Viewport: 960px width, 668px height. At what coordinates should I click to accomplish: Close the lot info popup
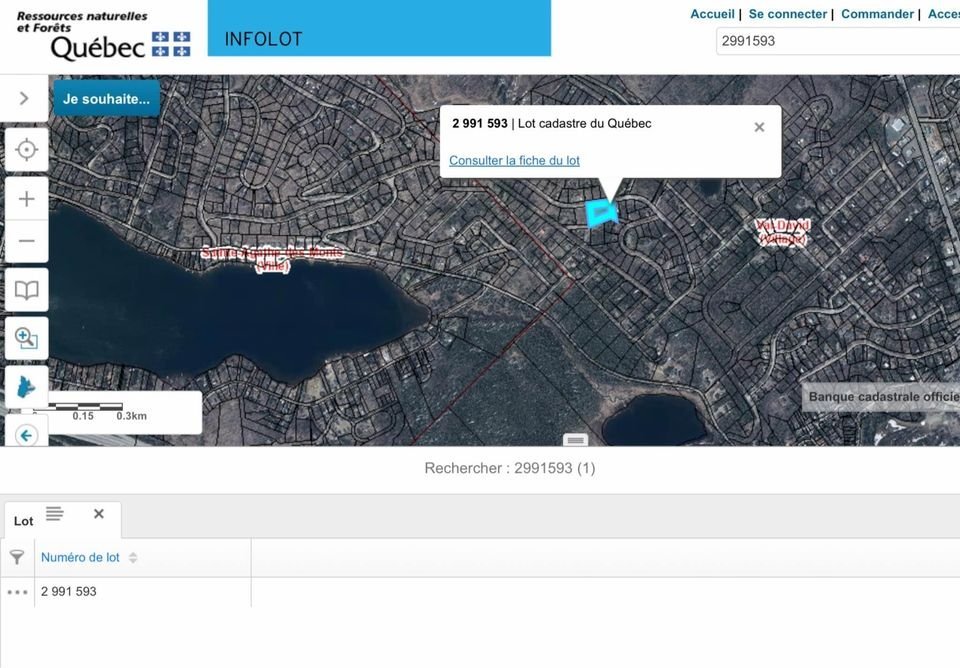(x=759, y=127)
